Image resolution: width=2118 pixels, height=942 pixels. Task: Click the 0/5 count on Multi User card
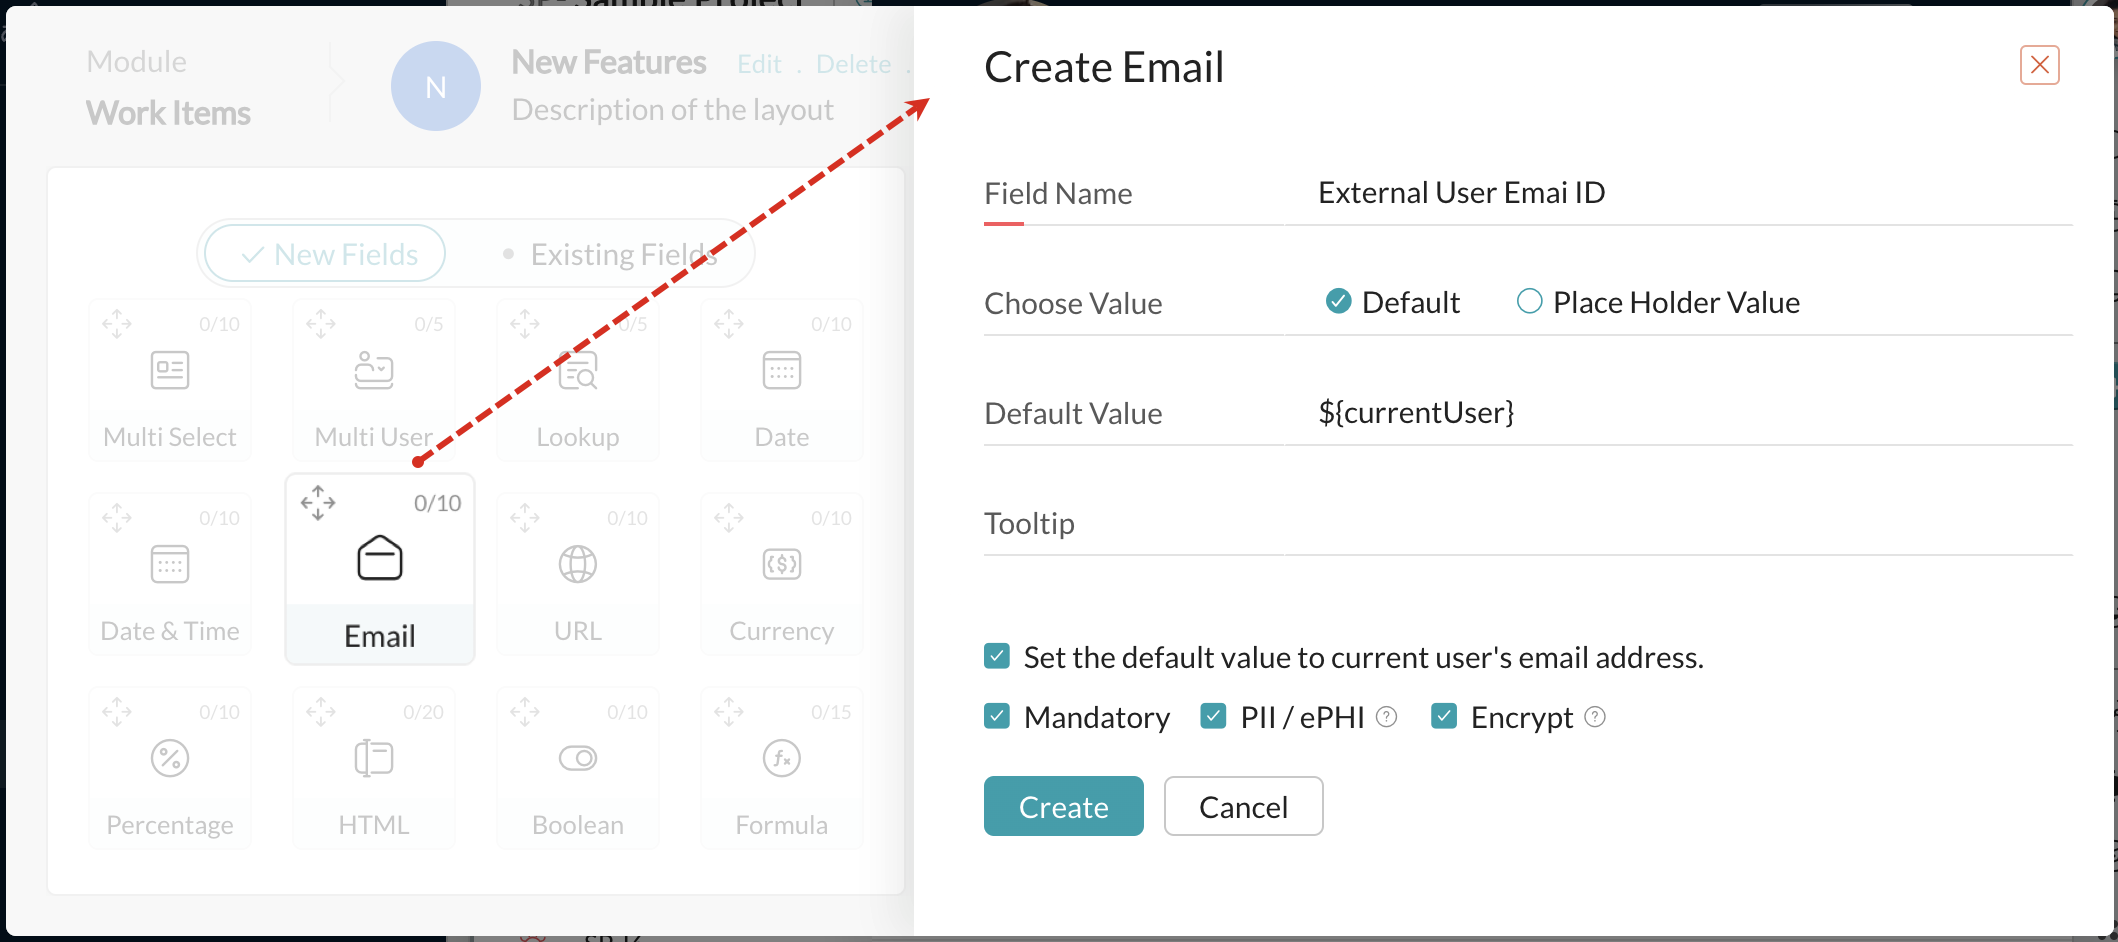coord(429,324)
